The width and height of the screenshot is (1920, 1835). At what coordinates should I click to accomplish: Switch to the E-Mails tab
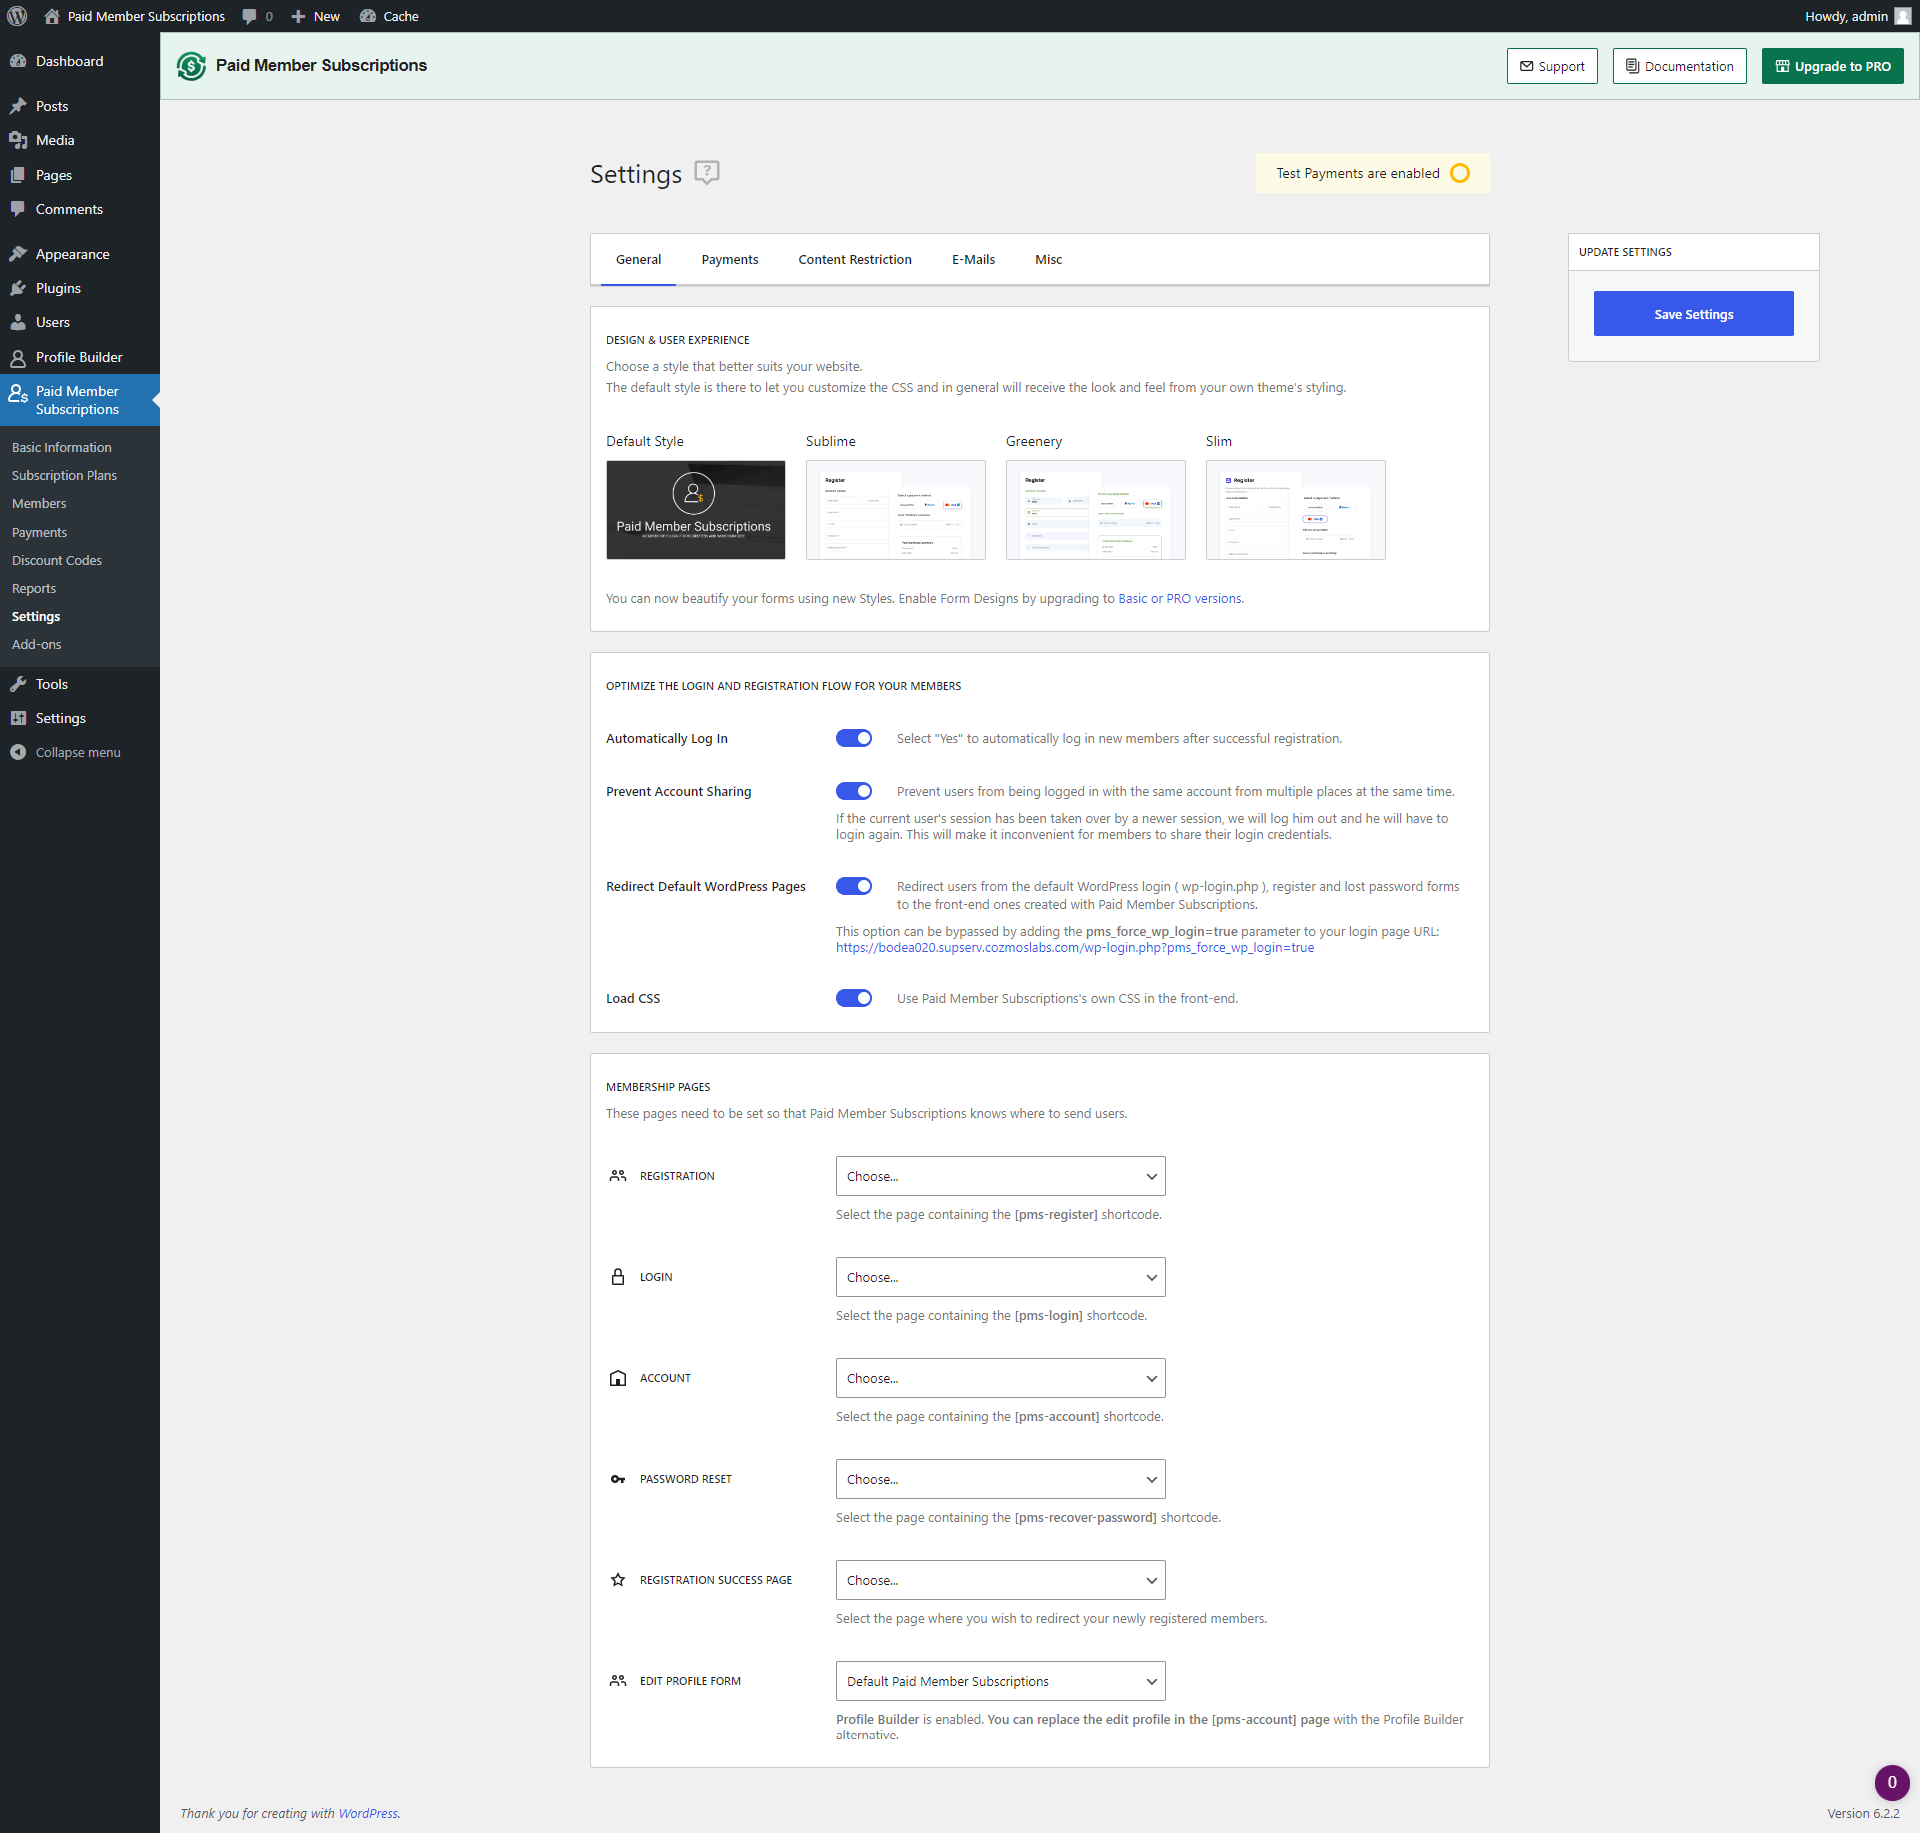(x=973, y=259)
